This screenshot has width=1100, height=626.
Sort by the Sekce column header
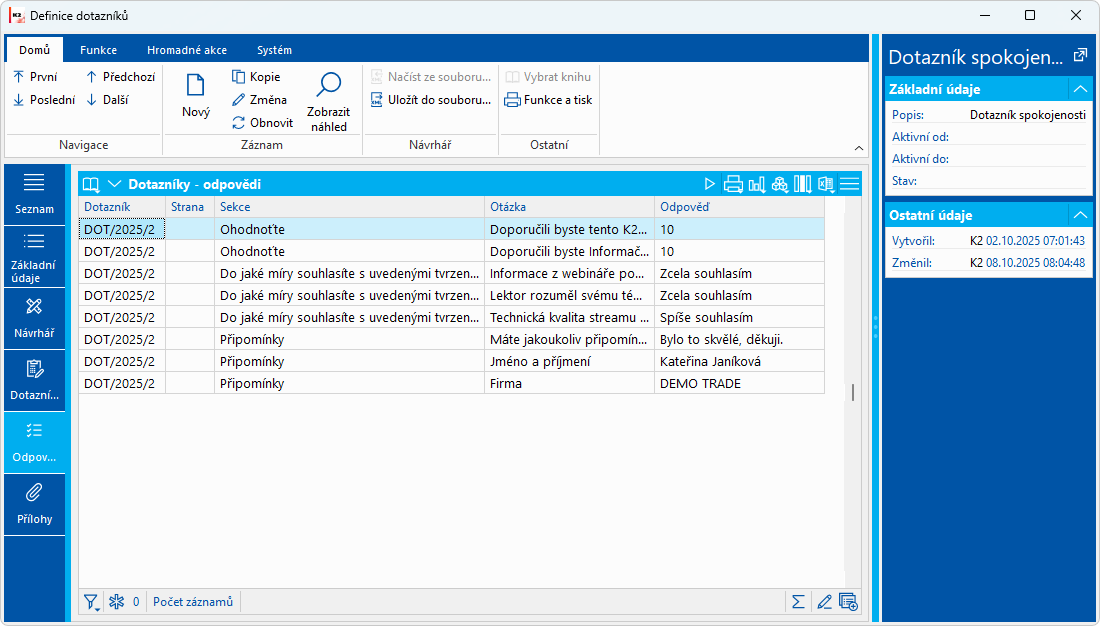pos(349,207)
